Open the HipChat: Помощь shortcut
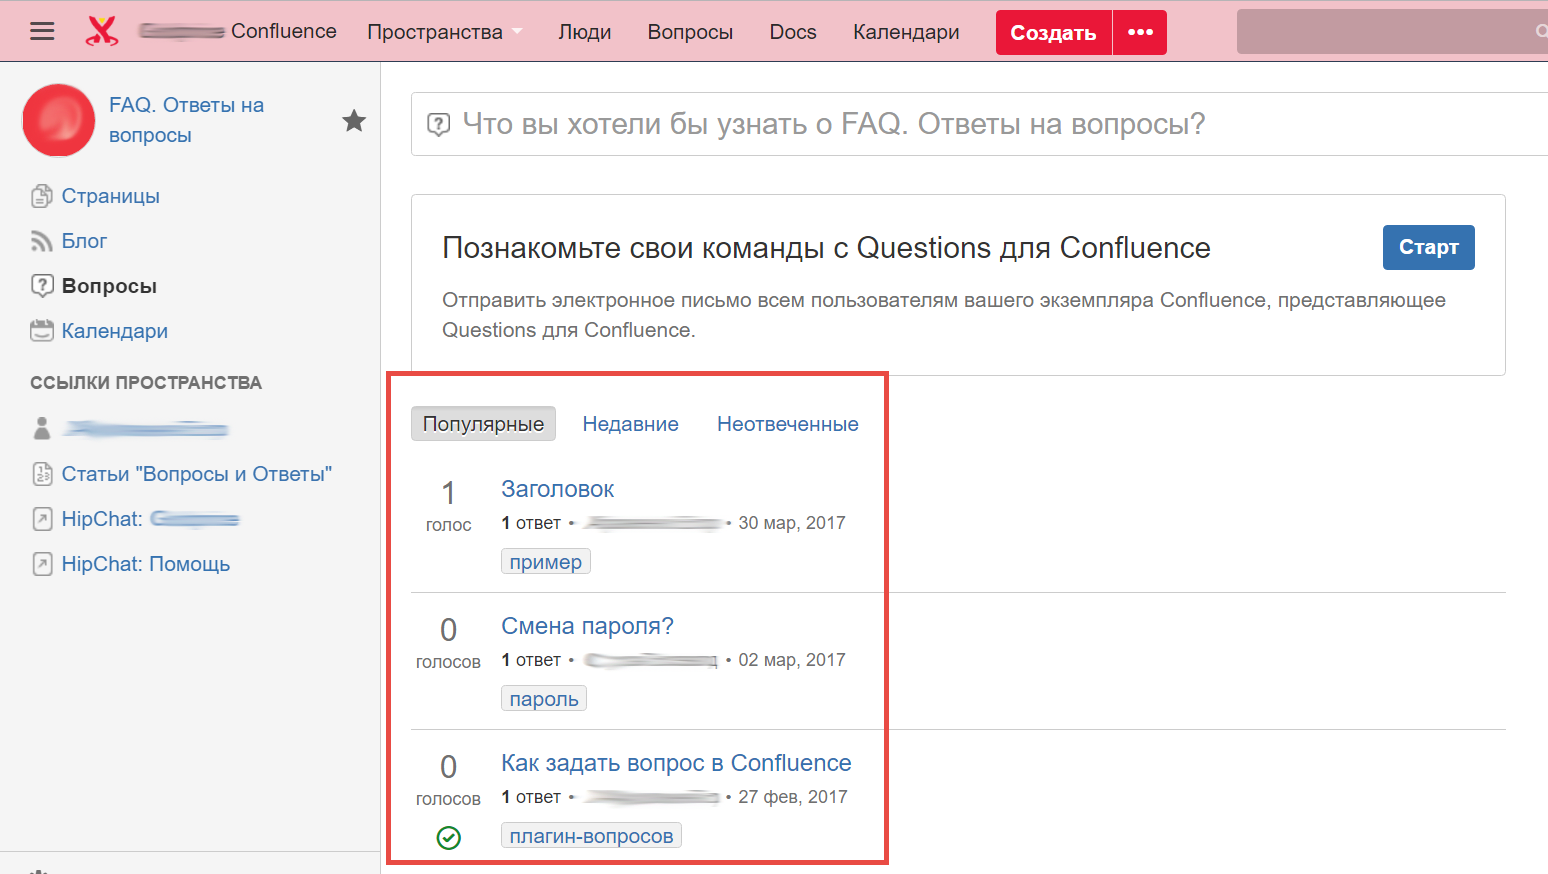 tap(146, 564)
